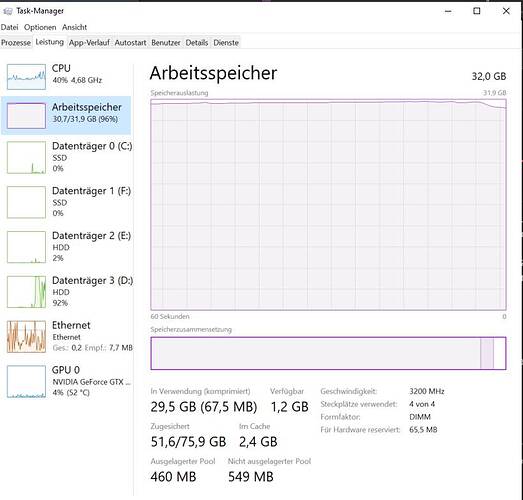
Task: Select the CPU usage mini graph
Action: pyautogui.click(x=26, y=77)
